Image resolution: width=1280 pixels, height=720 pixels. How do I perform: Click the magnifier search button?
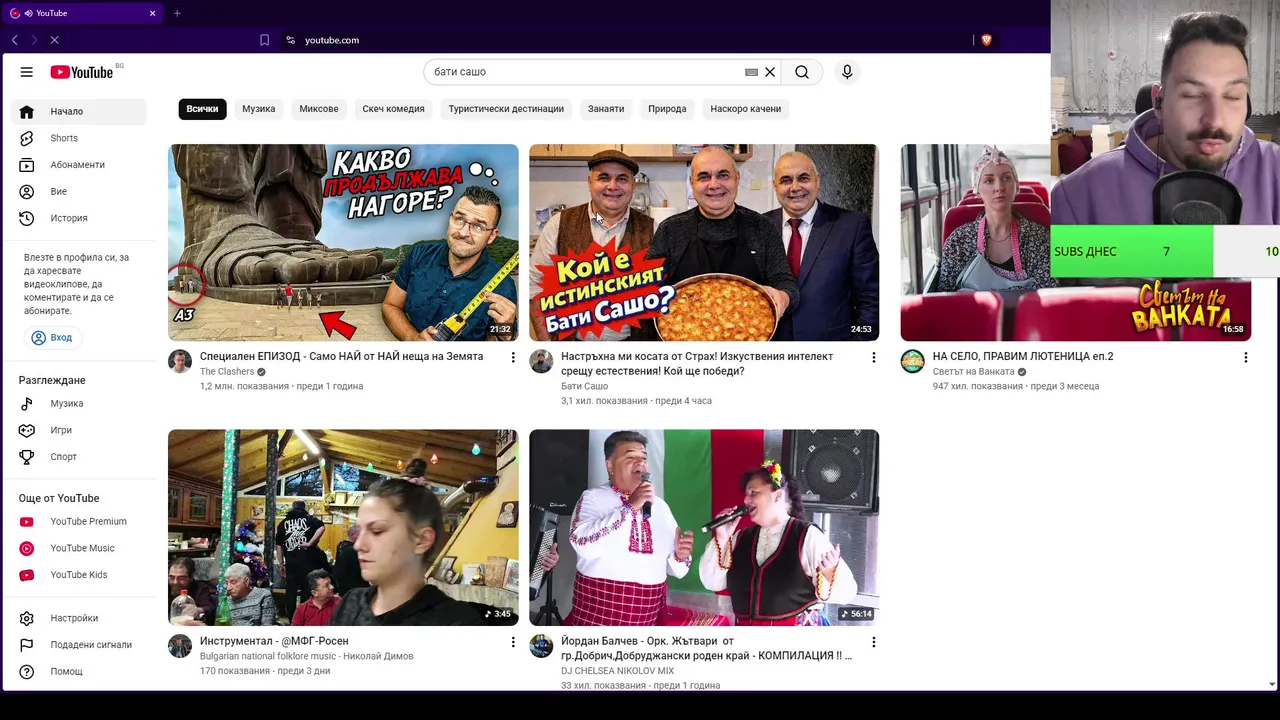[x=802, y=72]
